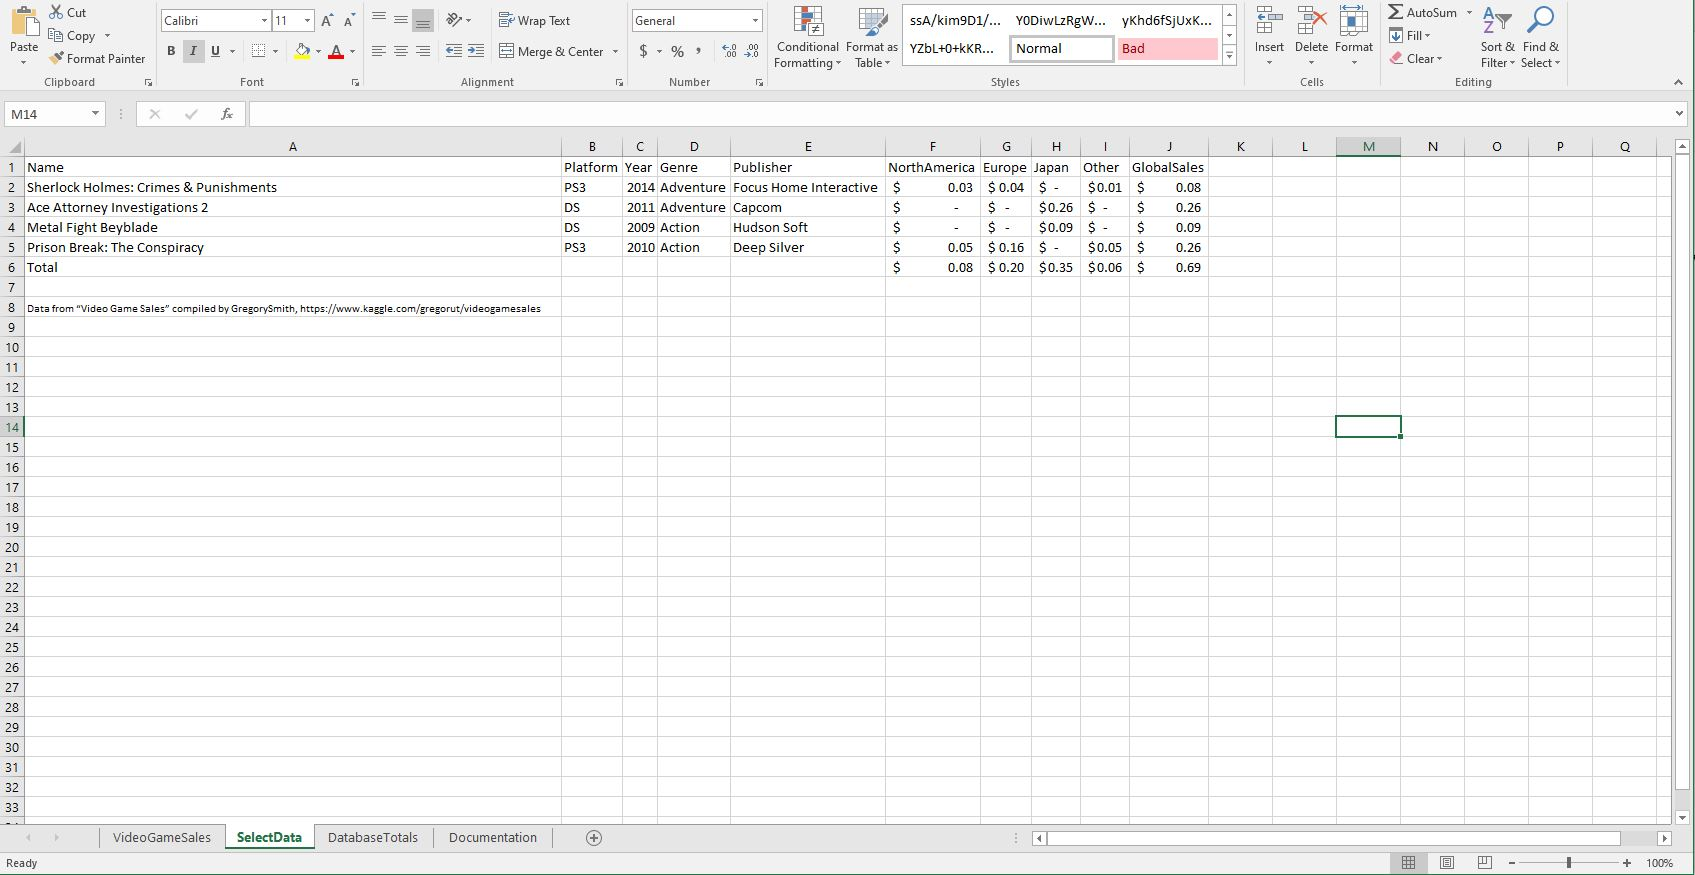This screenshot has width=1695, height=875.
Task: Expand the Merge & Center options arrow
Action: [x=615, y=51]
